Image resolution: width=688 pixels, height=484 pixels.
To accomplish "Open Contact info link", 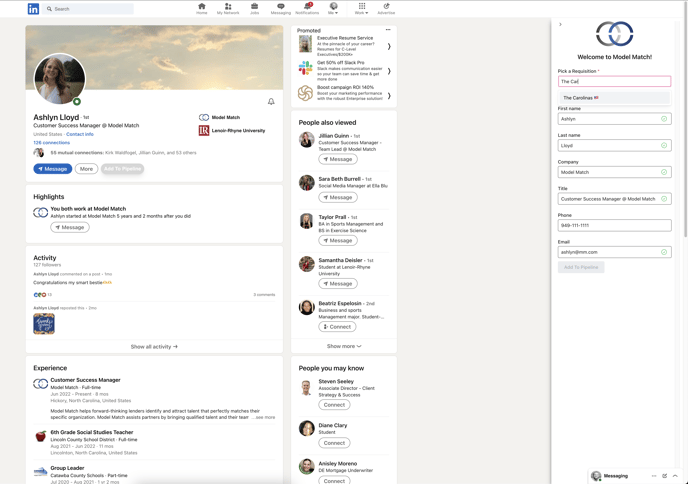I will (80, 134).
